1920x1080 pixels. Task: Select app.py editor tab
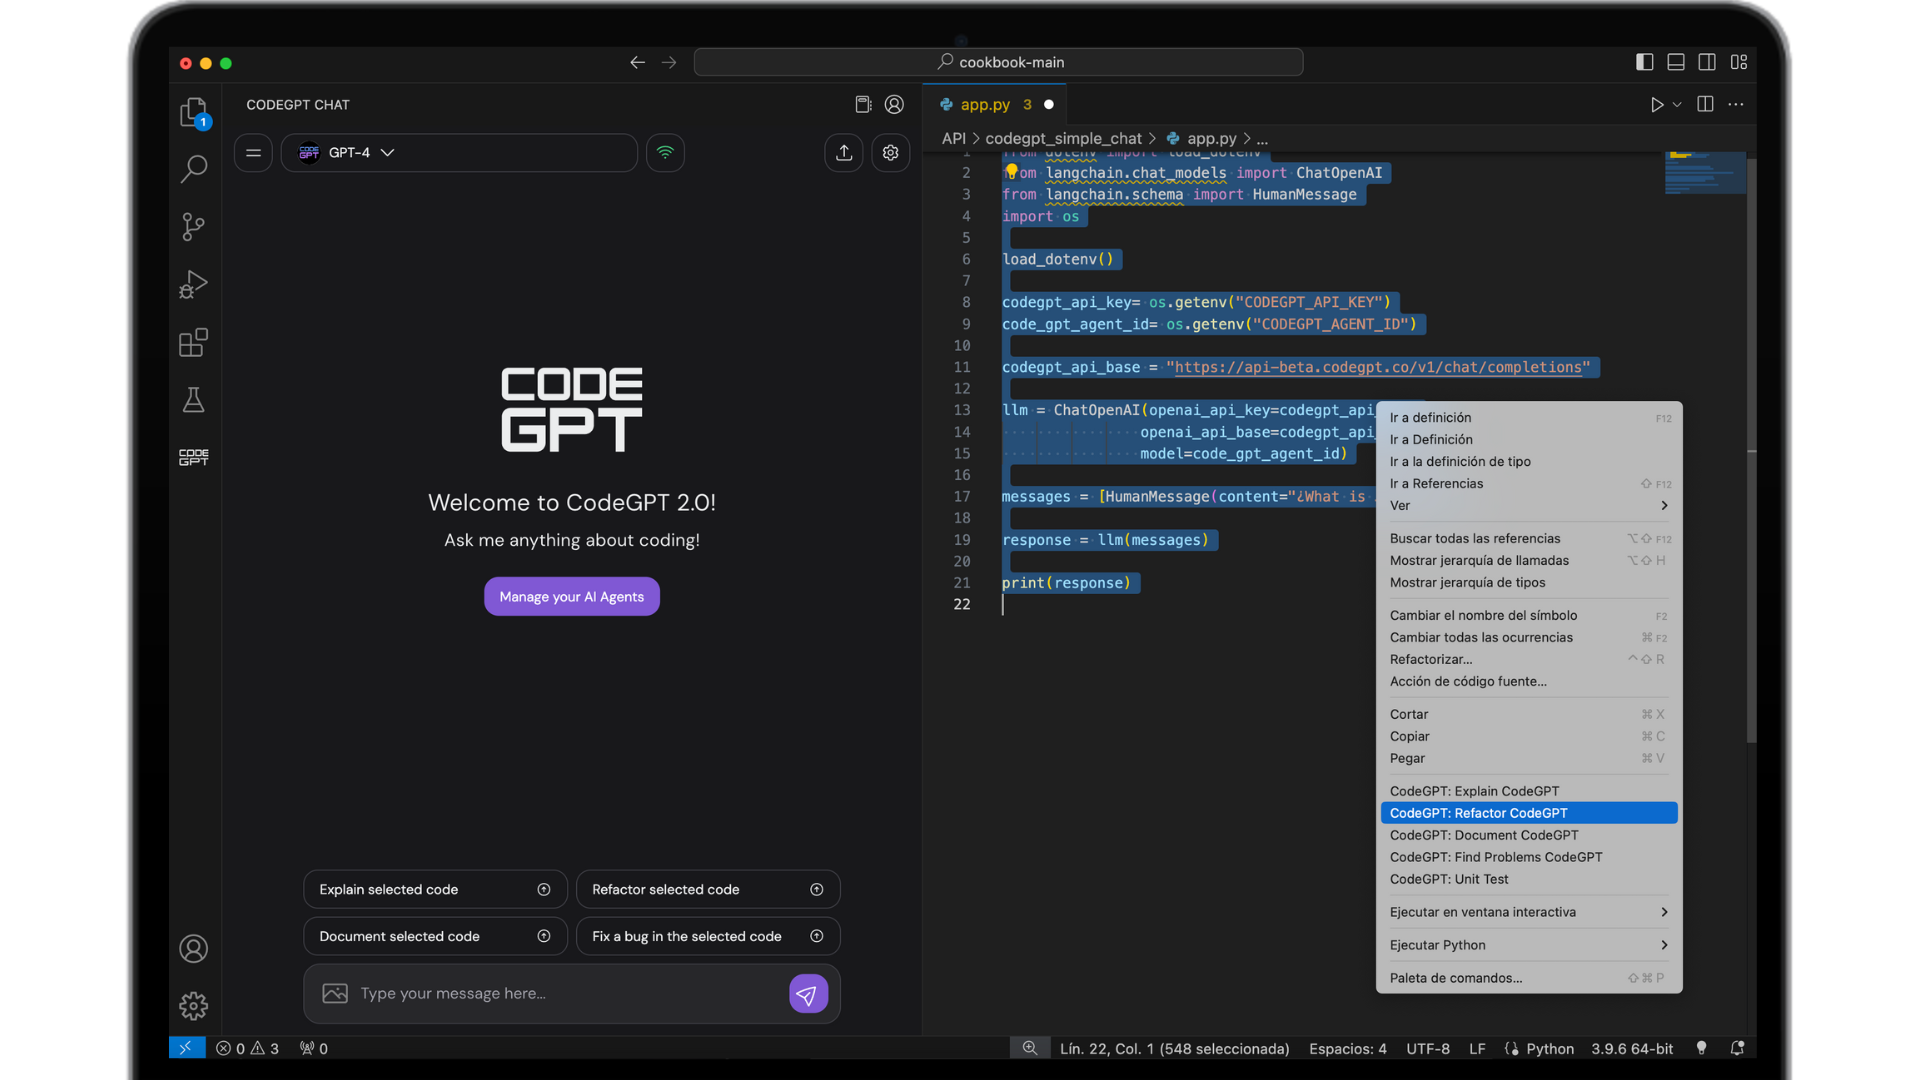993,104
